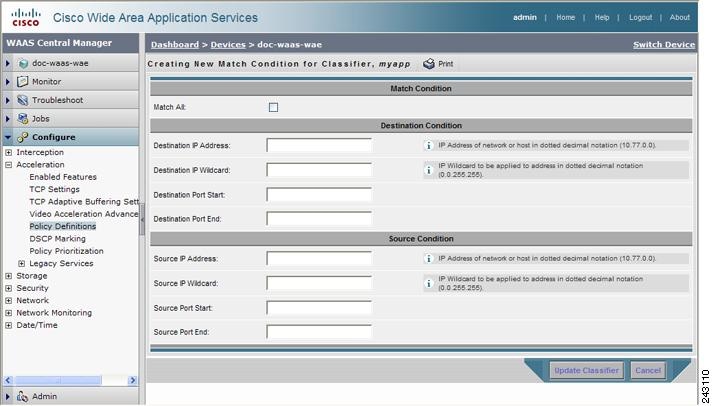
Task: Select Policy Definitions in tree
Action: click(x=63, y=226)
